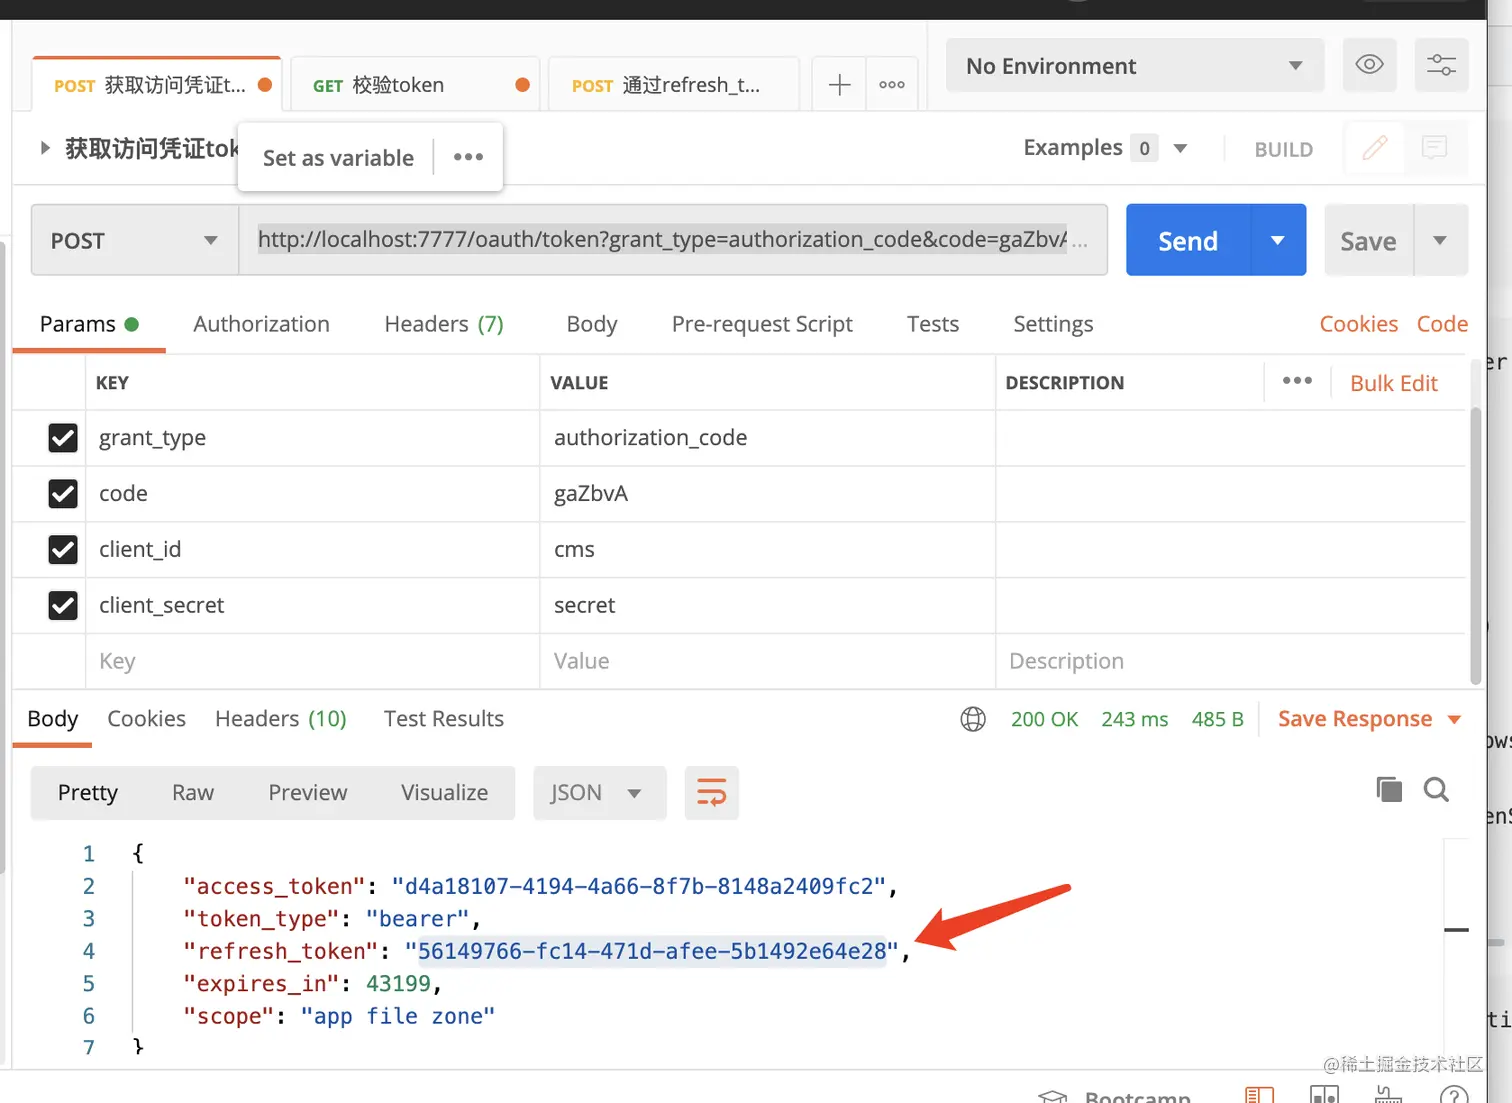Open Bulk Edit for params

pos(1394,383)
